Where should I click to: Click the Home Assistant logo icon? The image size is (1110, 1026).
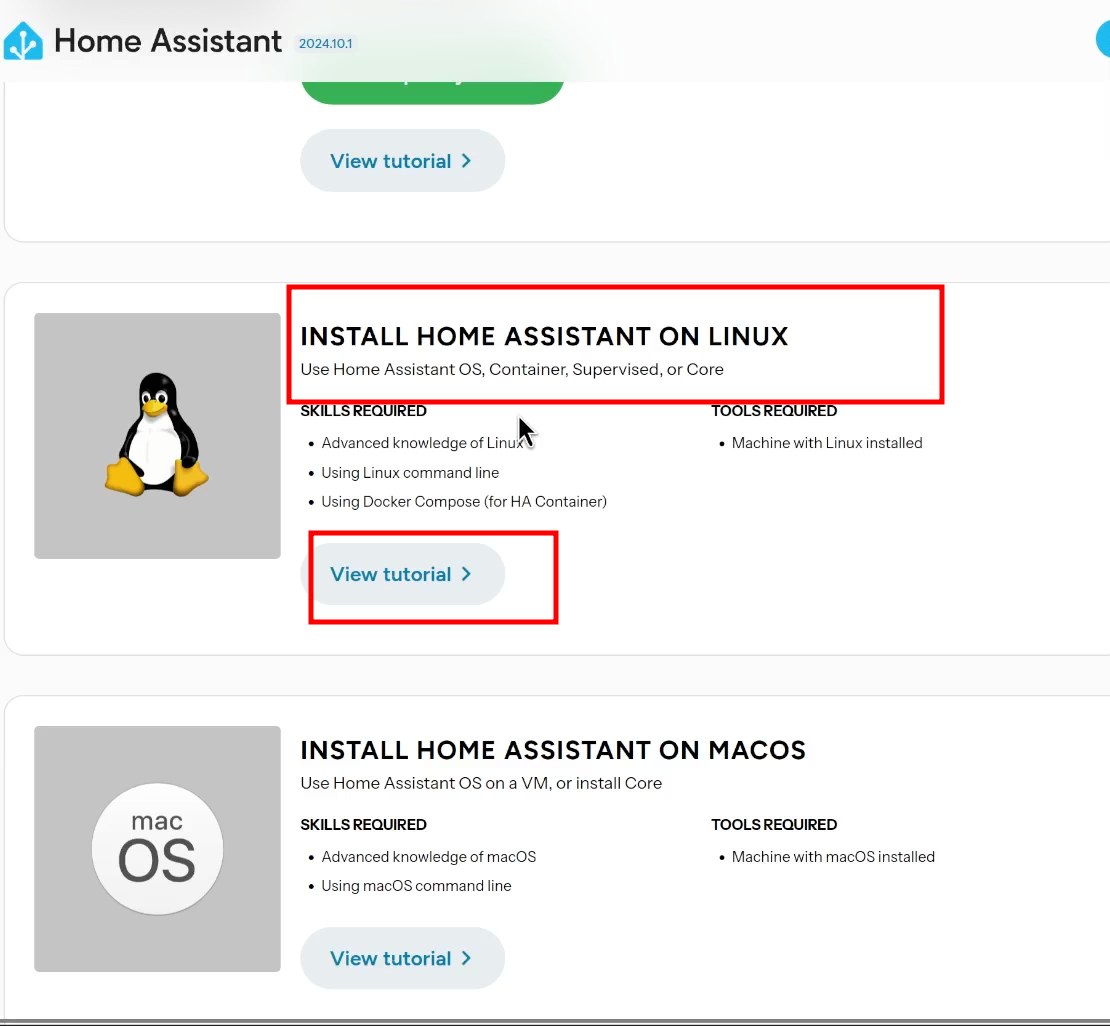[x=23, y=41]
